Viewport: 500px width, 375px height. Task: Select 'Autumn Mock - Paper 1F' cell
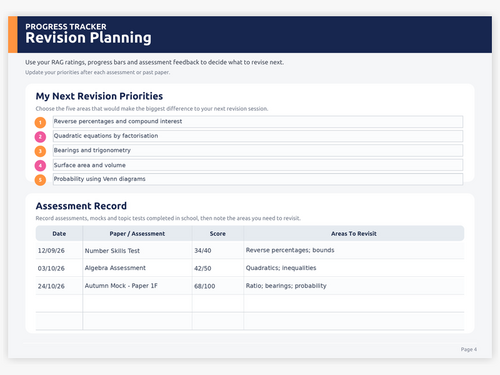(137, 286)
